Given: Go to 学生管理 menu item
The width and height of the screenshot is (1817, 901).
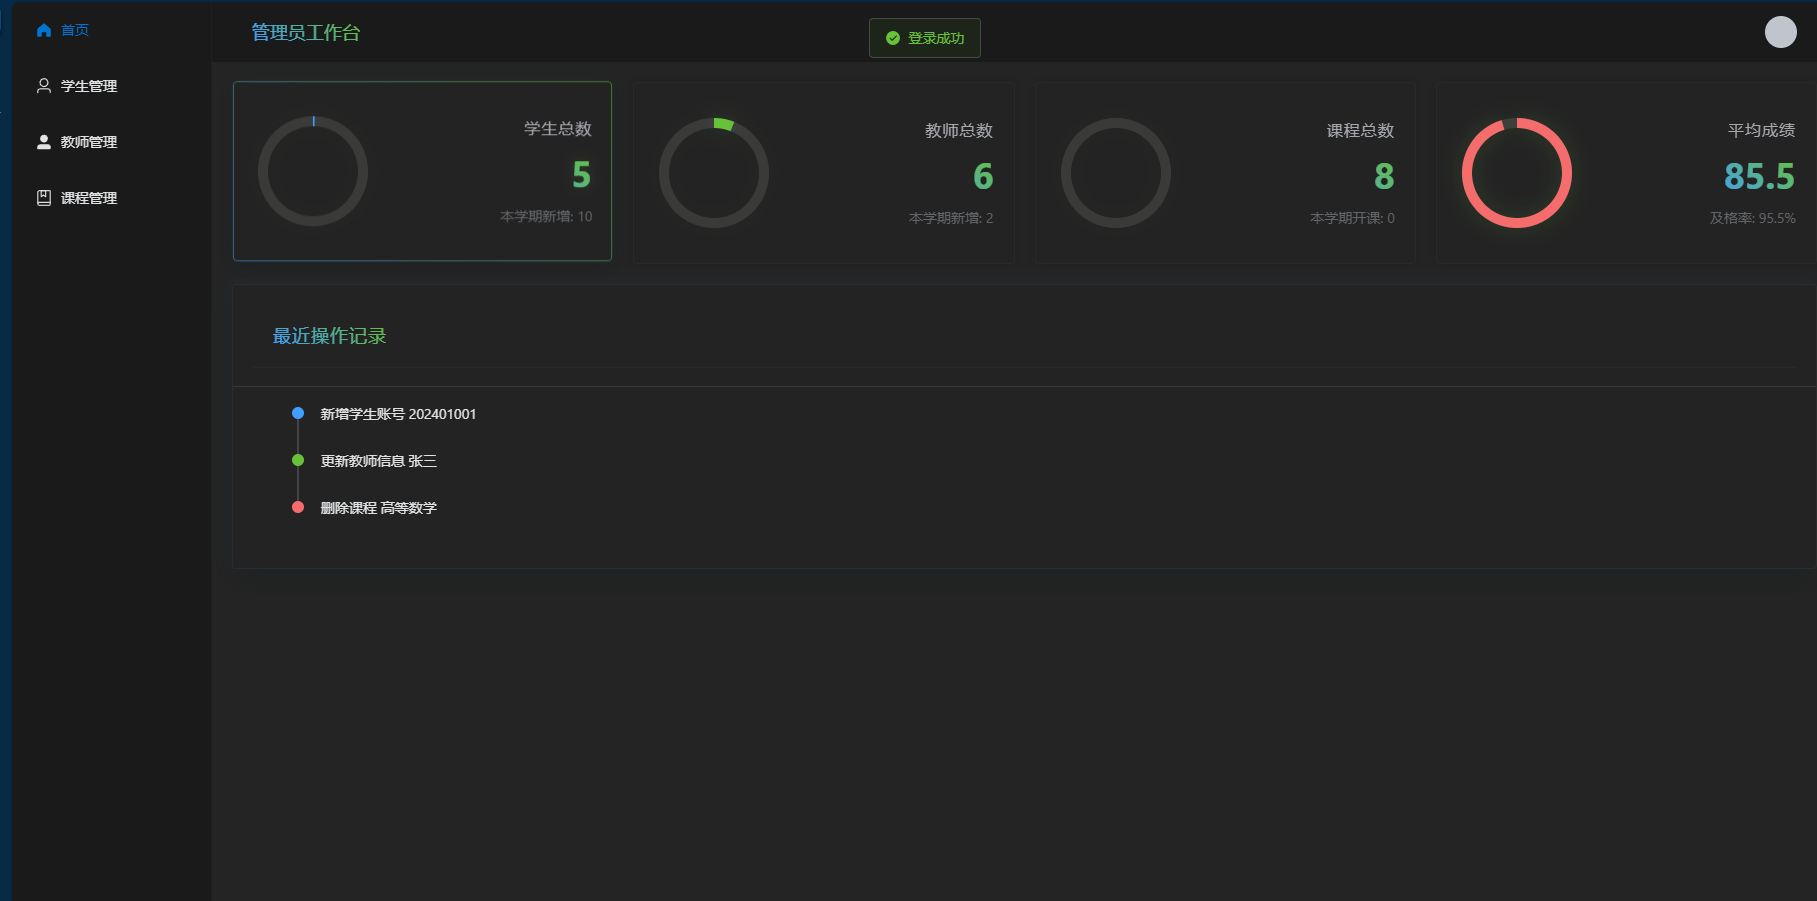Looking at the screenshot, I should pyautogui.click(x=89, y=86).
